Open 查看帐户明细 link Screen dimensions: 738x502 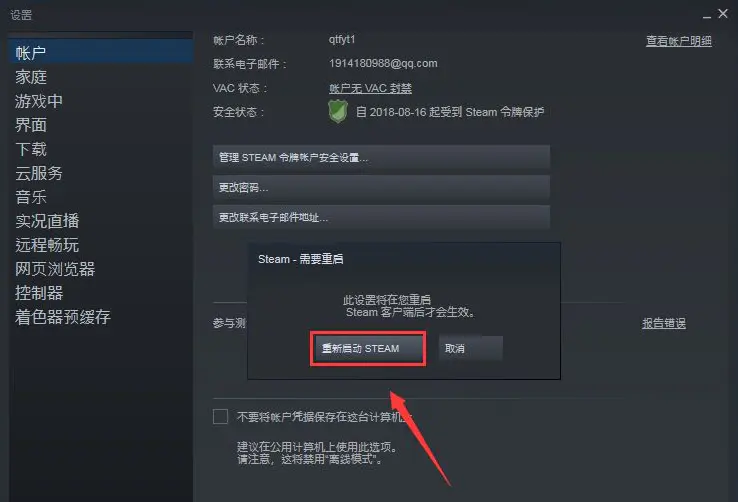[678, 41]
